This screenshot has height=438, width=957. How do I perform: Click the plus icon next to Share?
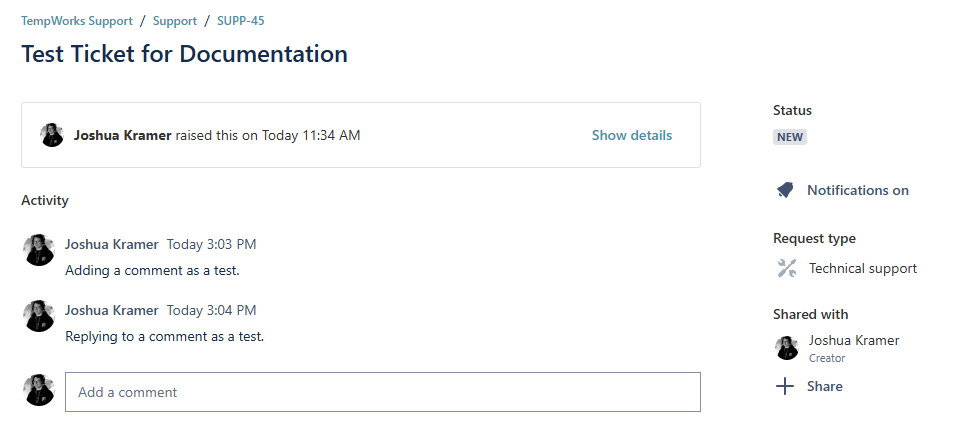pyautogui.click(x=786, y=386)
